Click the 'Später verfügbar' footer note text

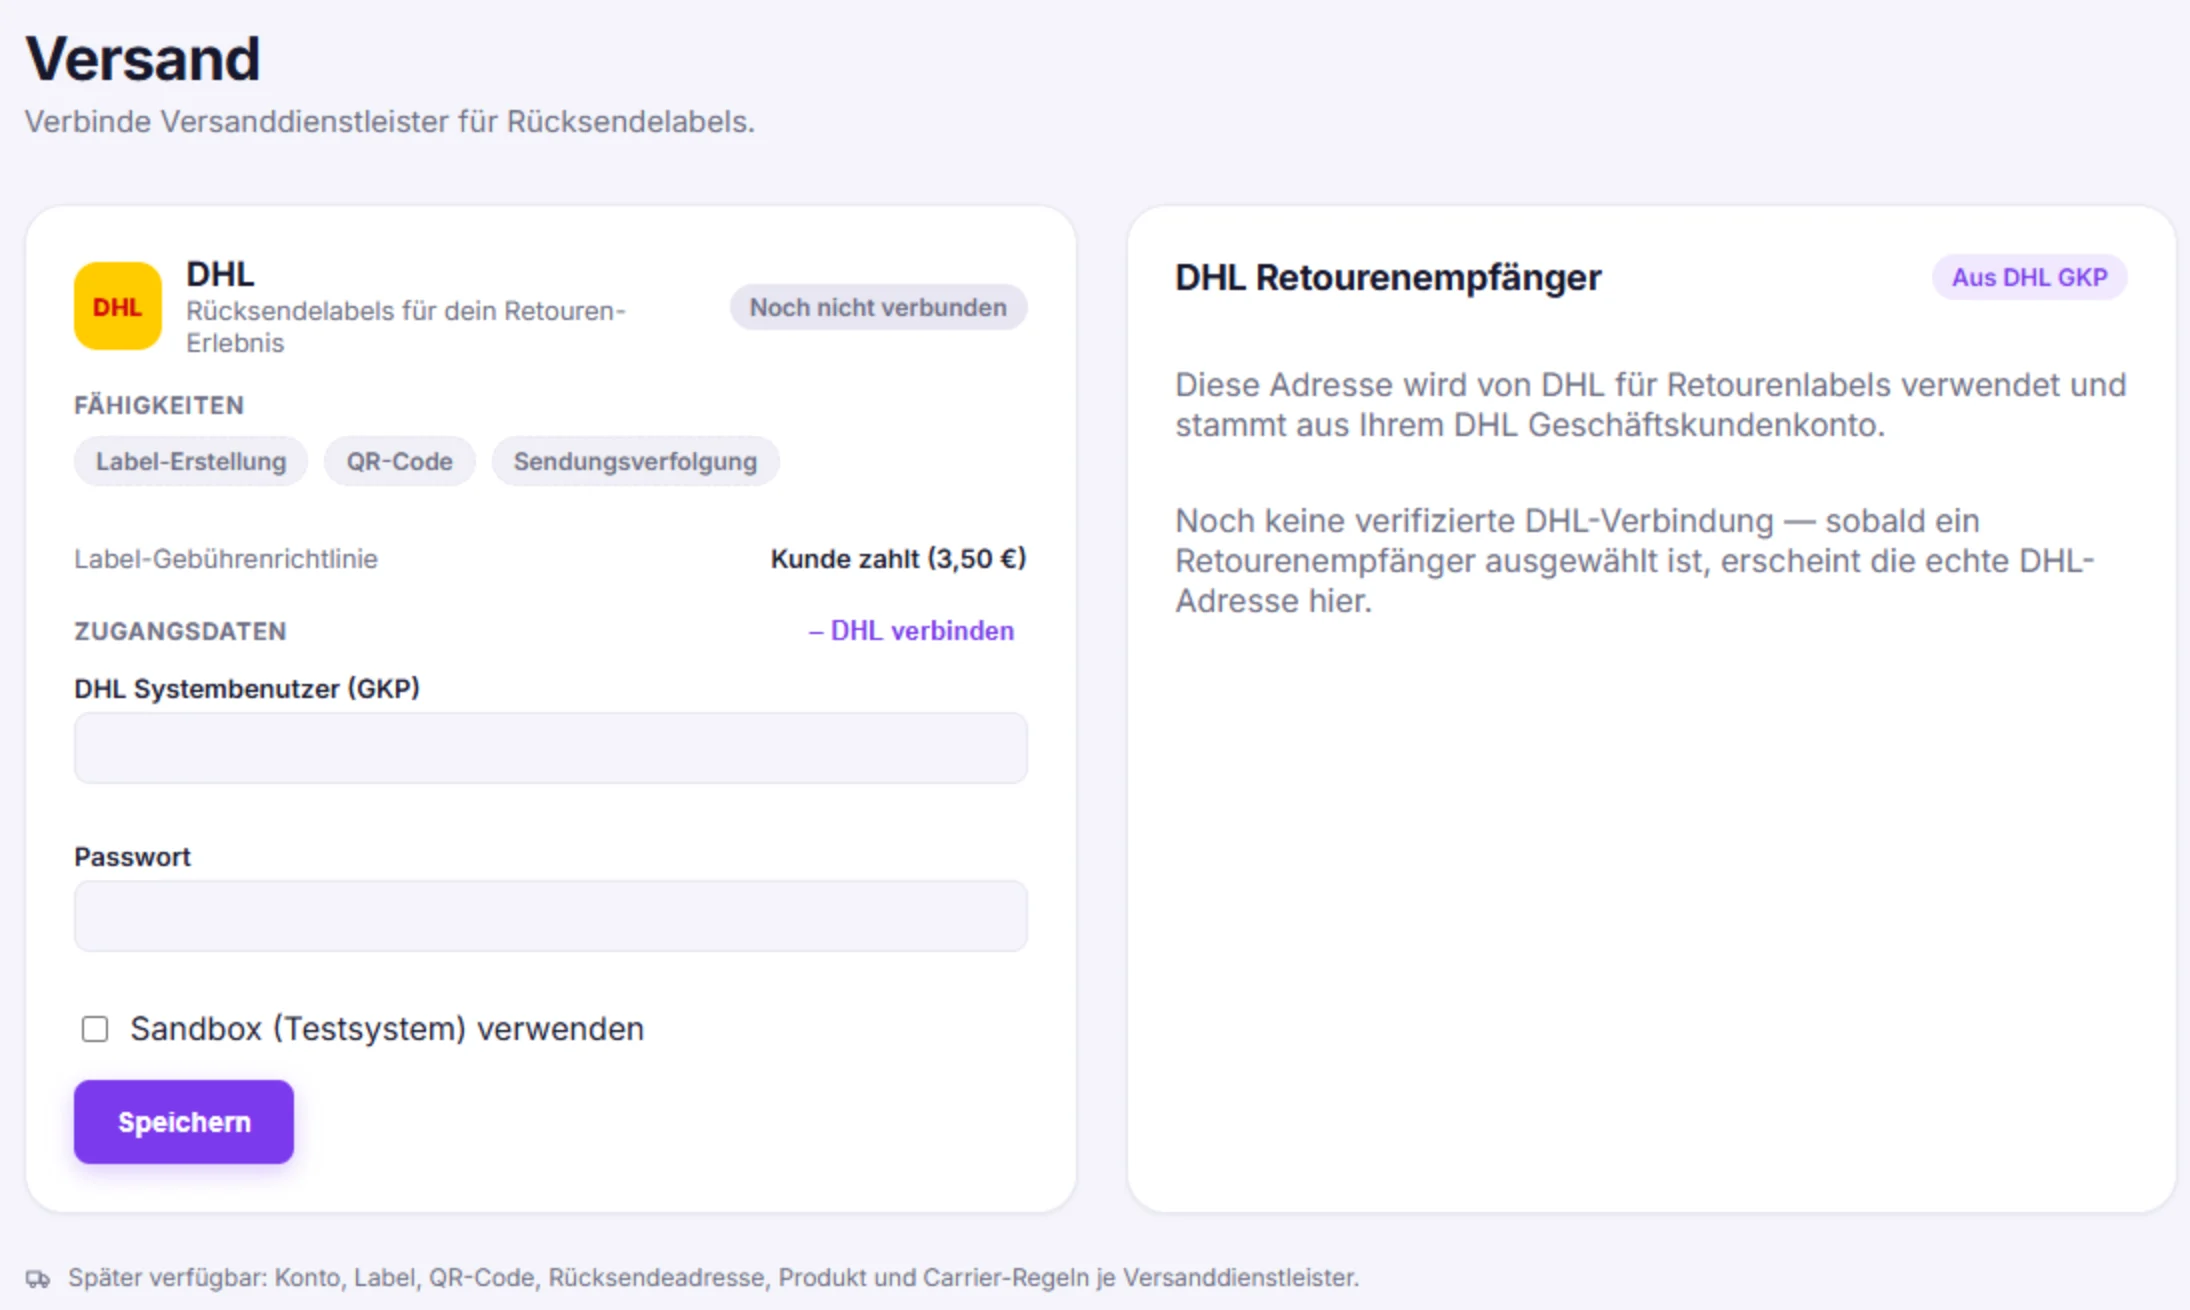click(713, 1278)
